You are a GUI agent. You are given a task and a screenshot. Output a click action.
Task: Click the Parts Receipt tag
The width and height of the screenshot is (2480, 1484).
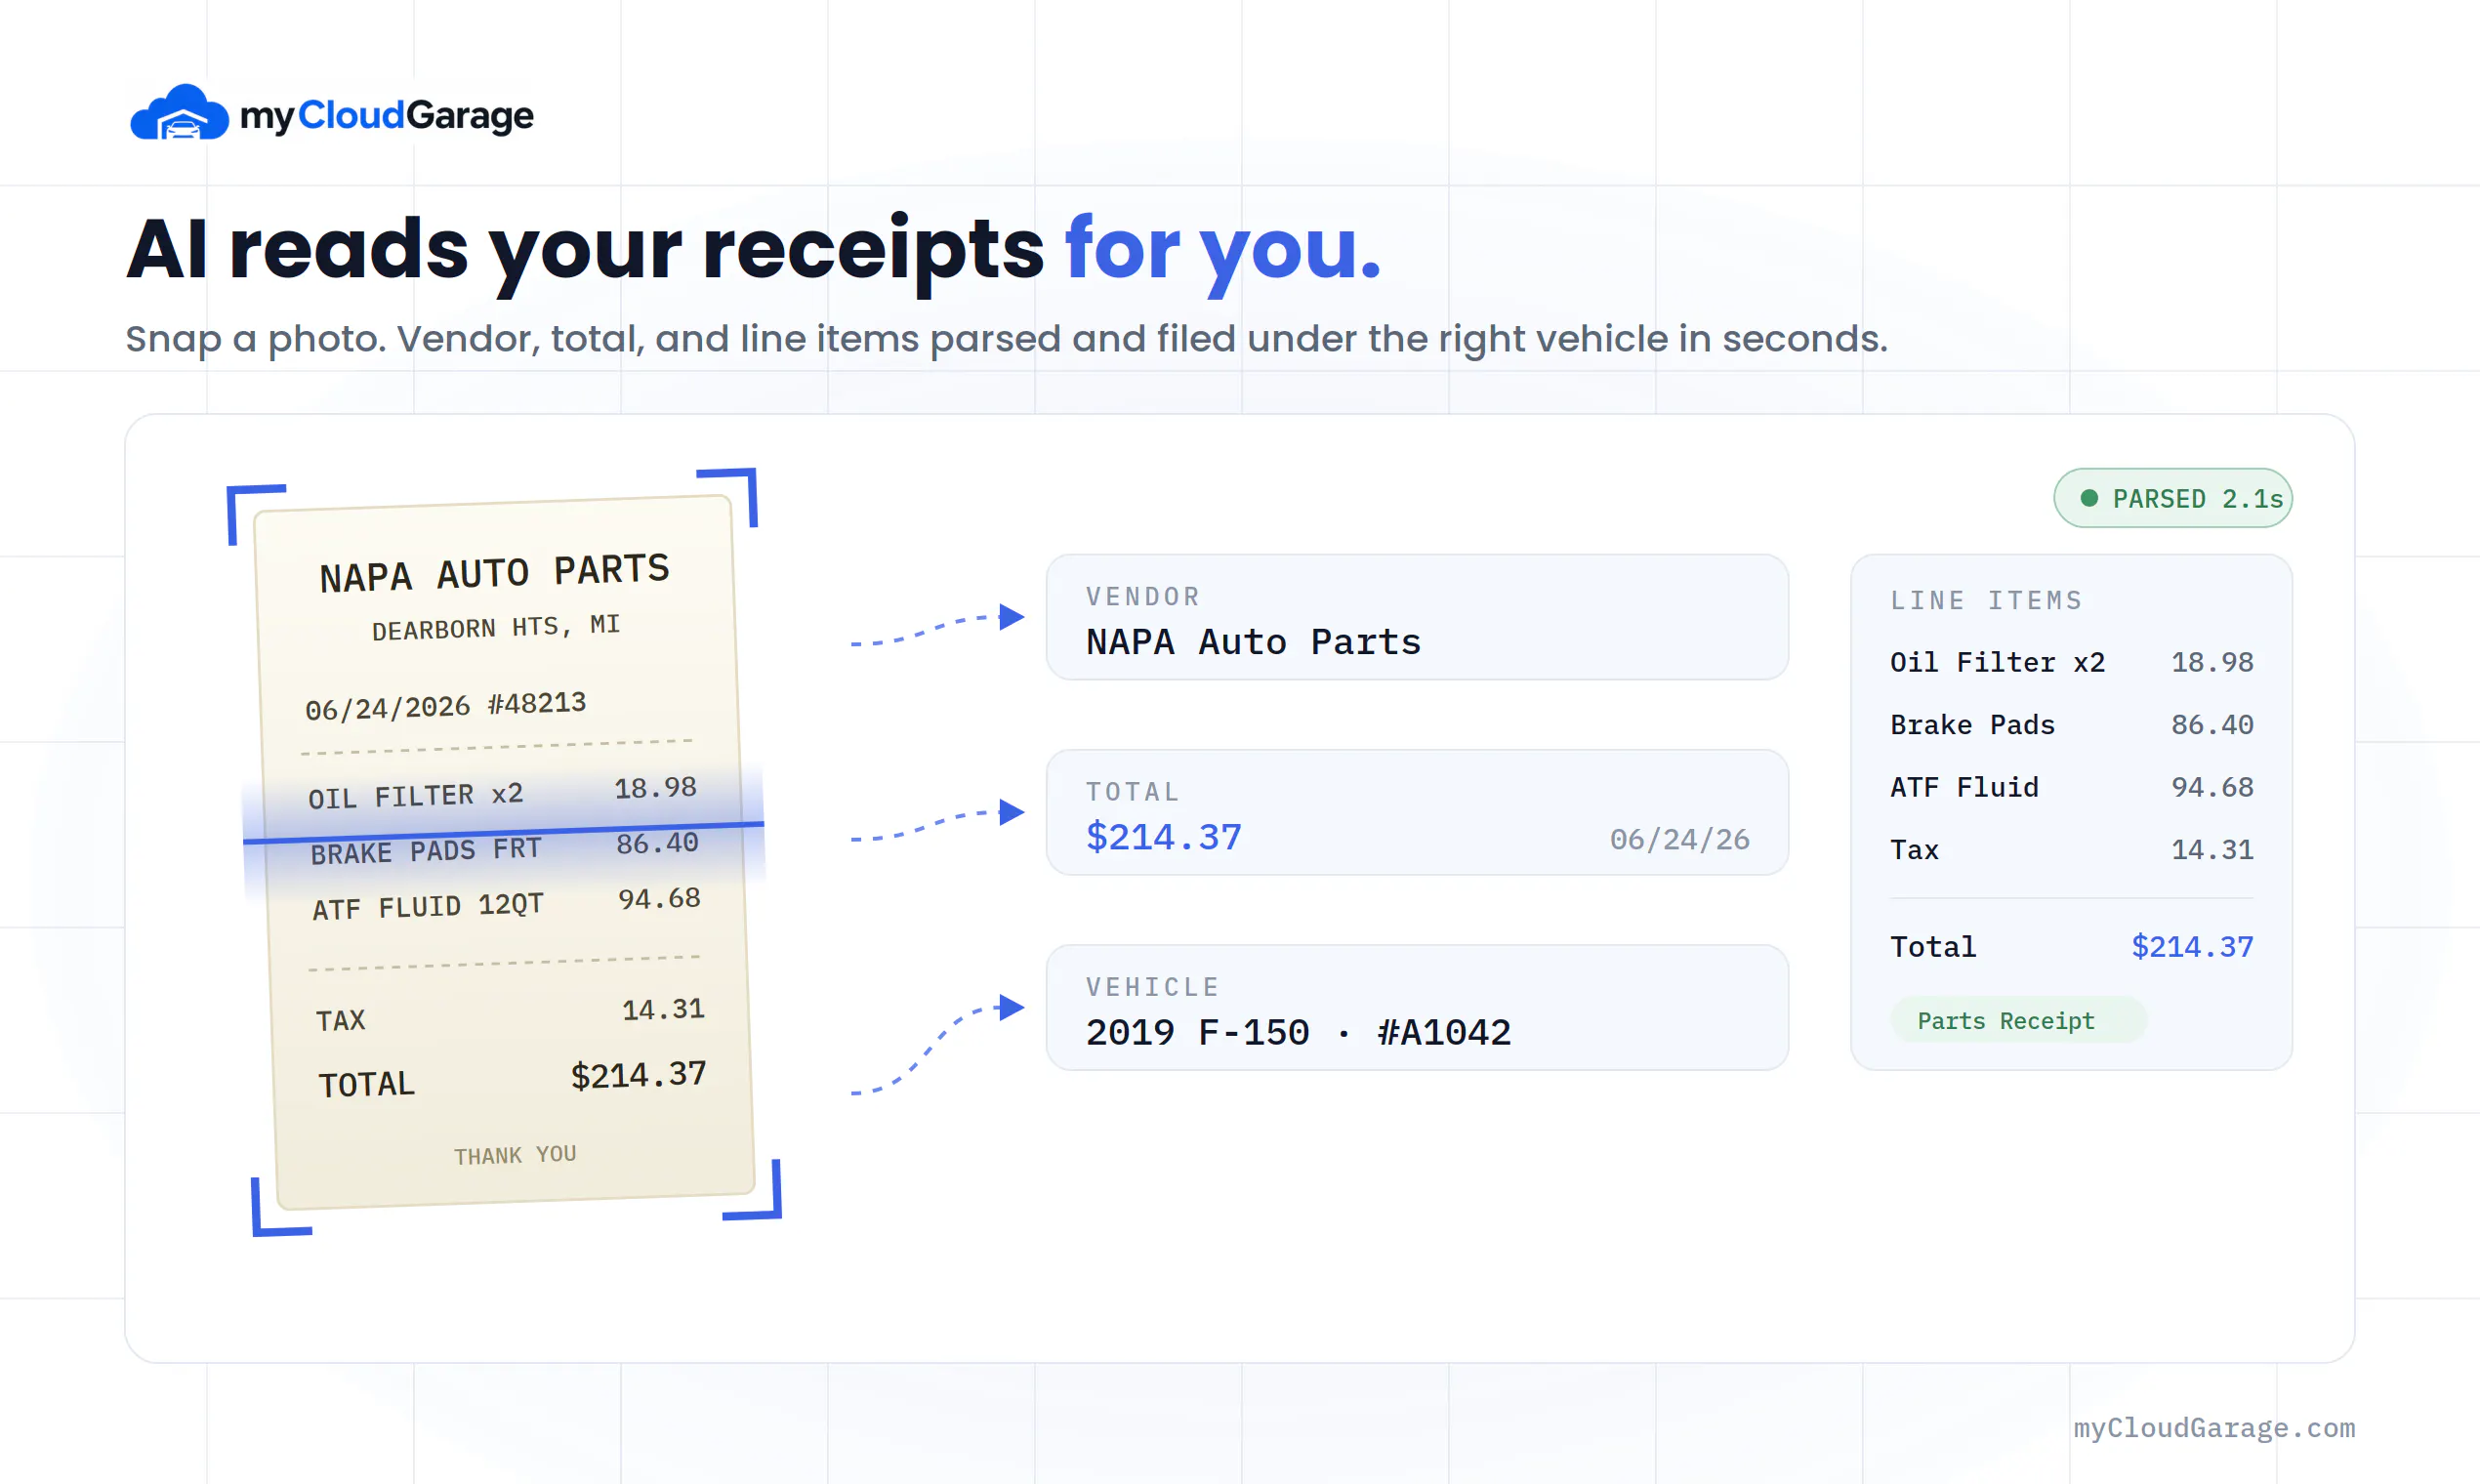tap(2018, 1020)
